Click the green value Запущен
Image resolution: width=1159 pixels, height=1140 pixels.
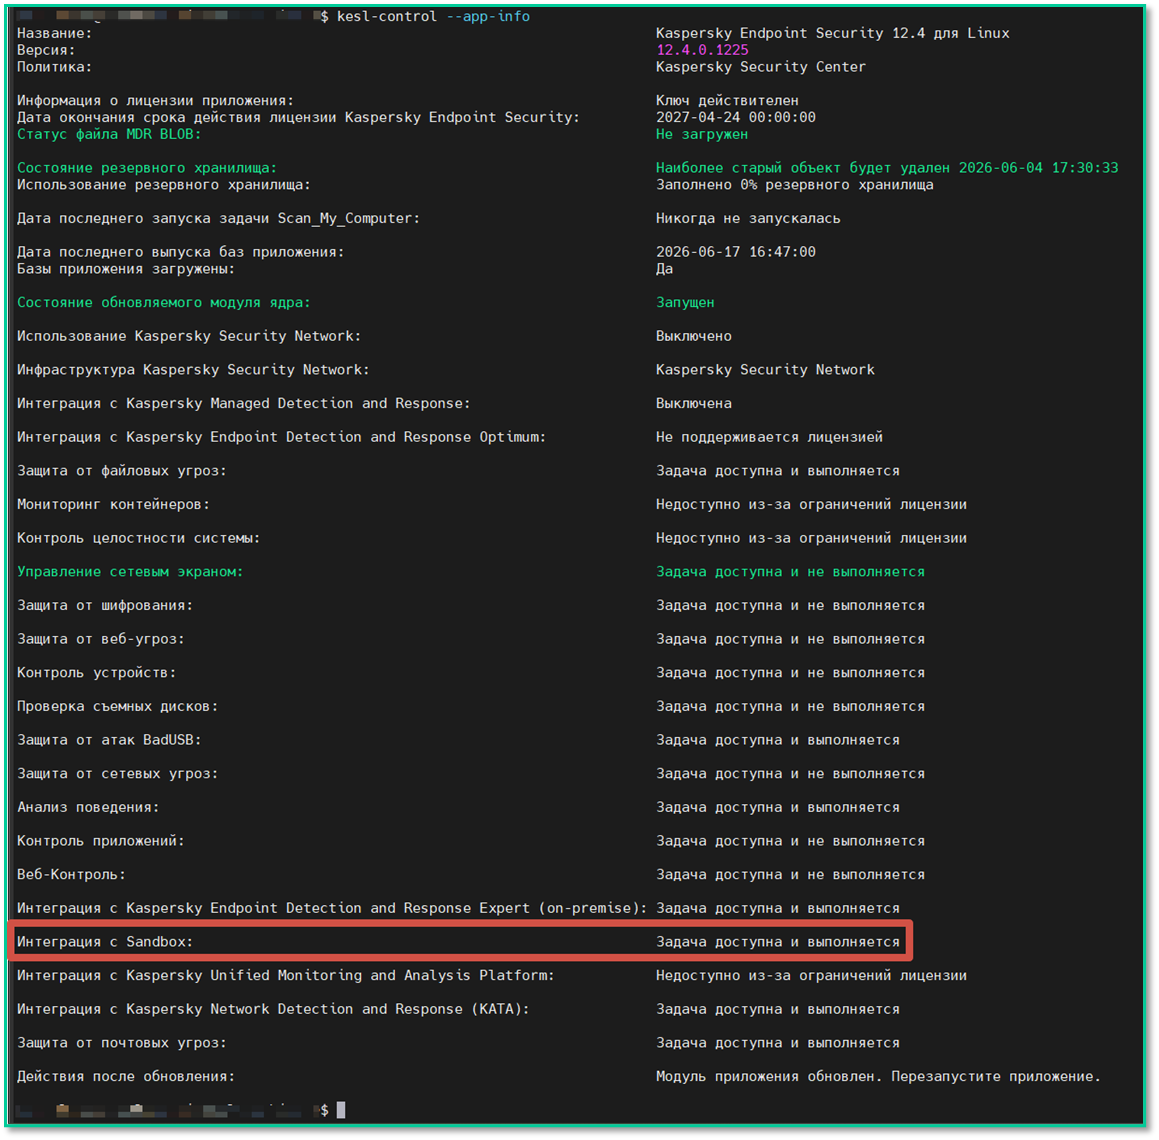click(x=685, y=302)
